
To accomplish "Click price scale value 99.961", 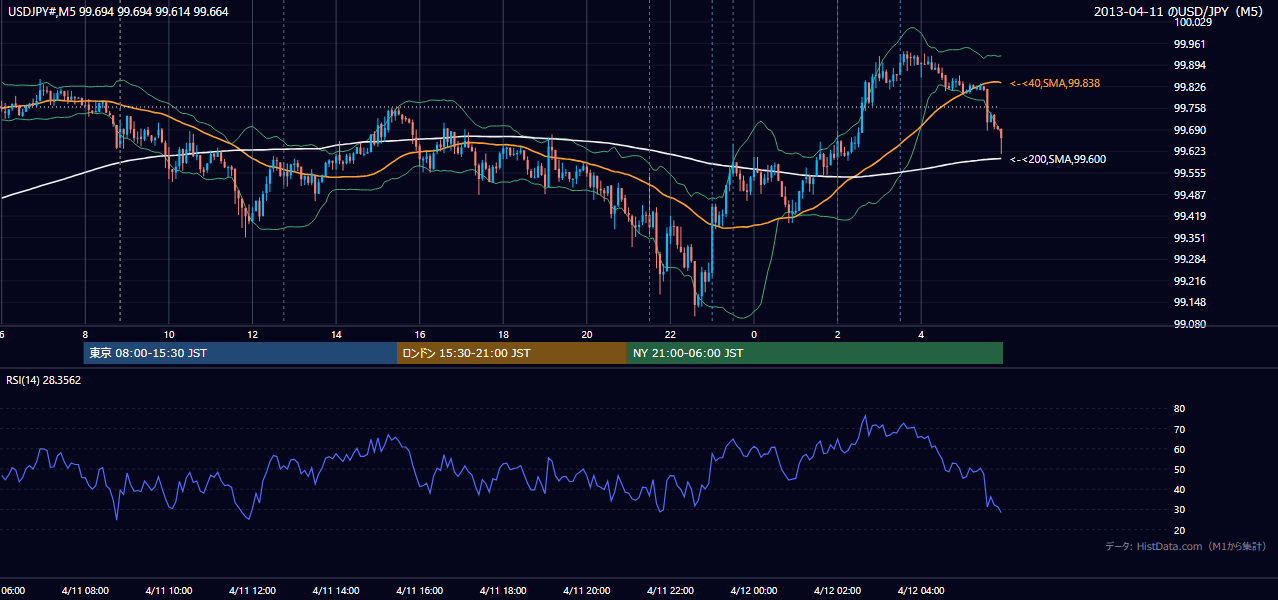I will coord(1189,44).
